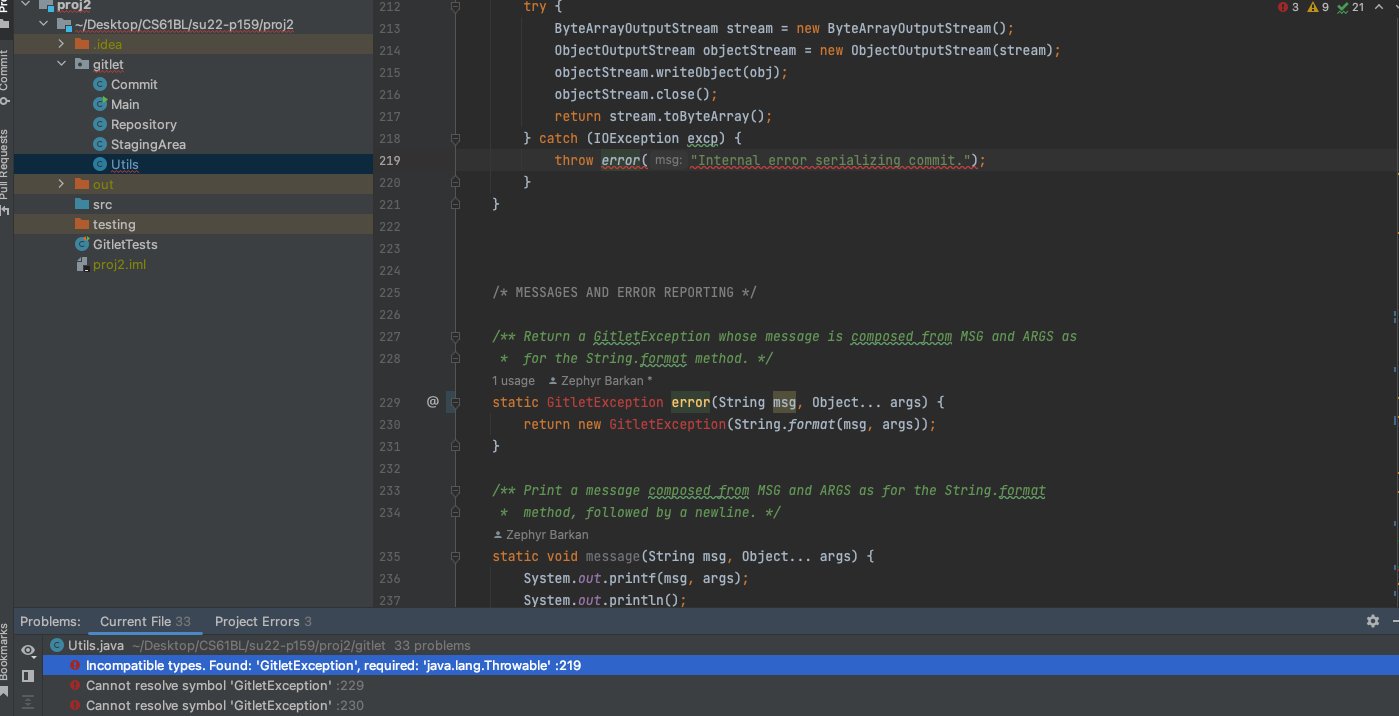The height and width of the screenshot is (716, 1399).
Task: Select the Current File tab
Action: click(144, 621)
